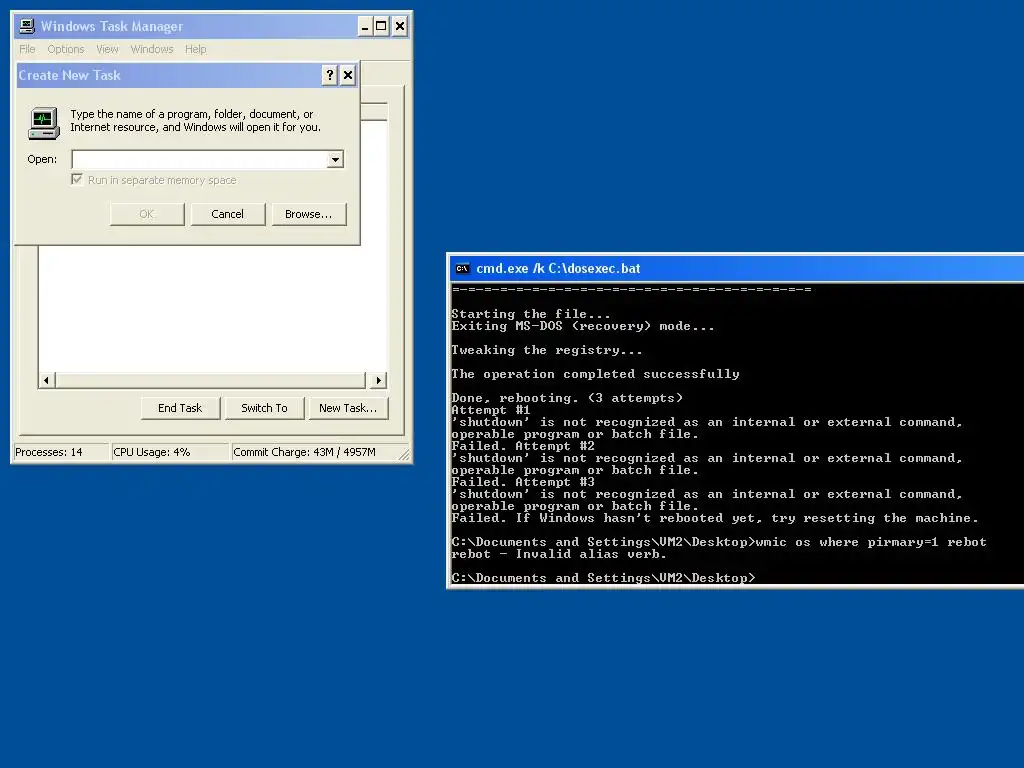
Task: Click the cmd.exe /k C:\dosexec.bat title bar
Action: coord(737,268)
